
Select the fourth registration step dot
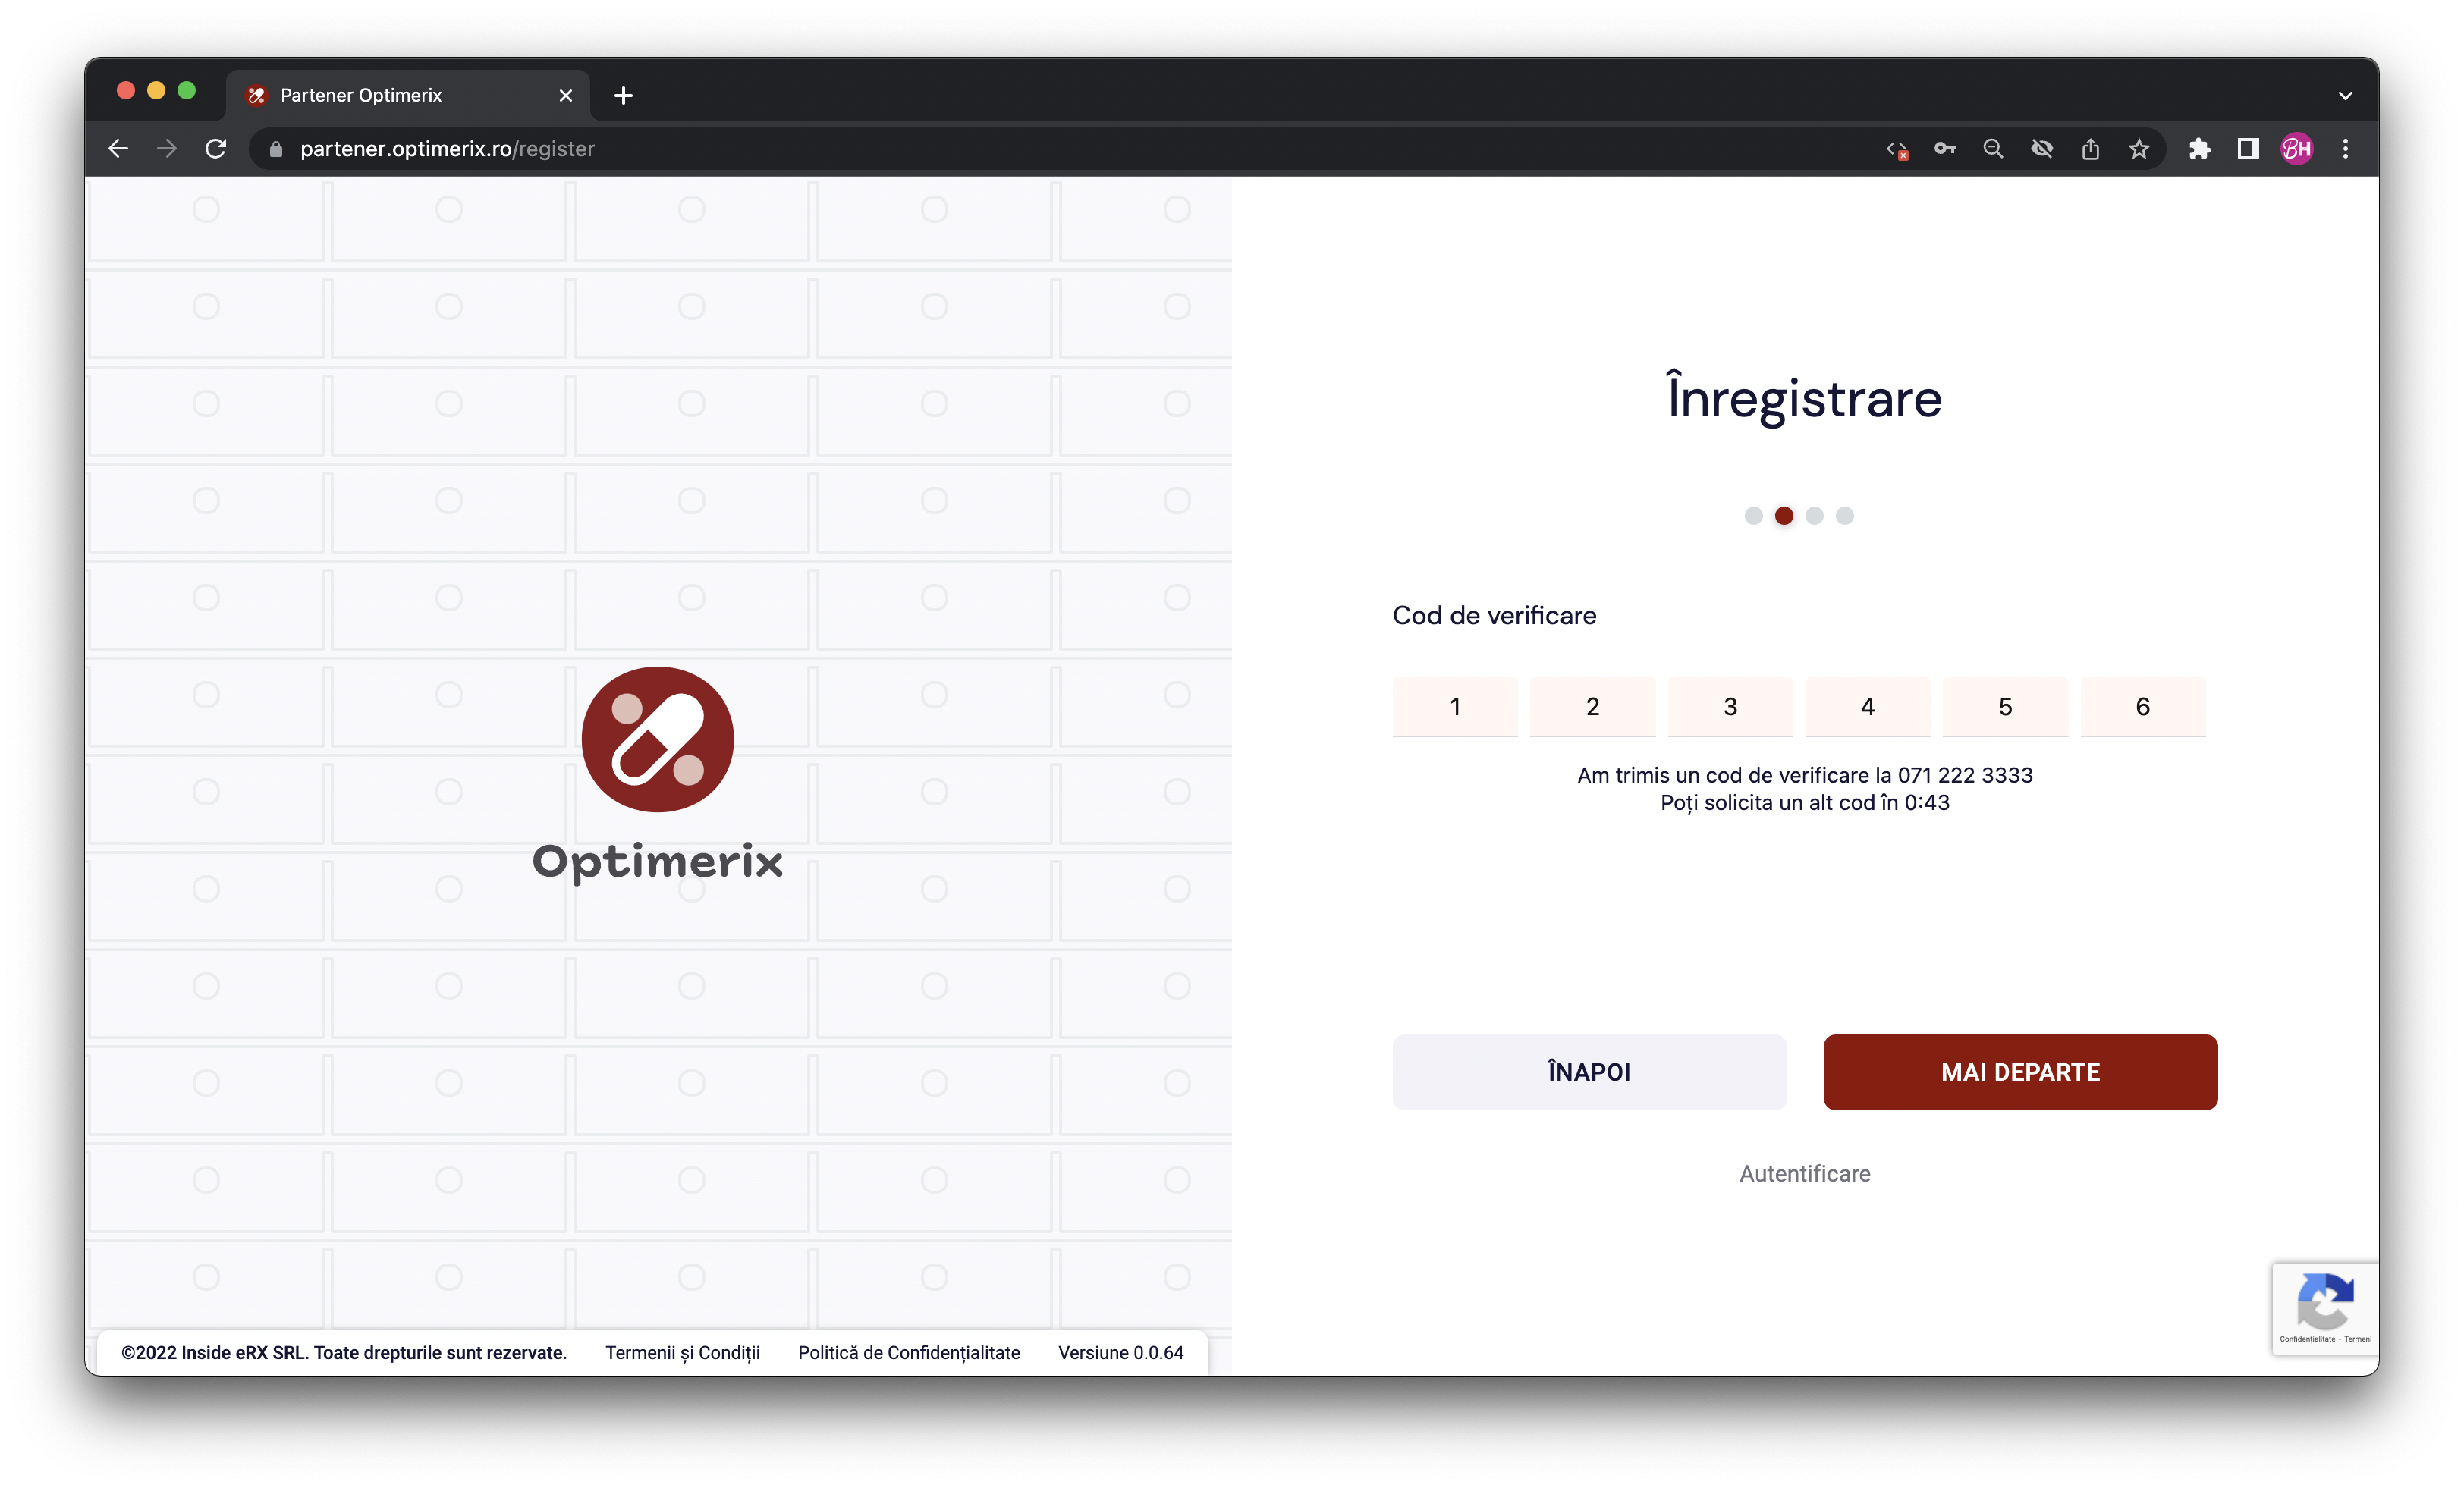click(x=1845, y=516)
